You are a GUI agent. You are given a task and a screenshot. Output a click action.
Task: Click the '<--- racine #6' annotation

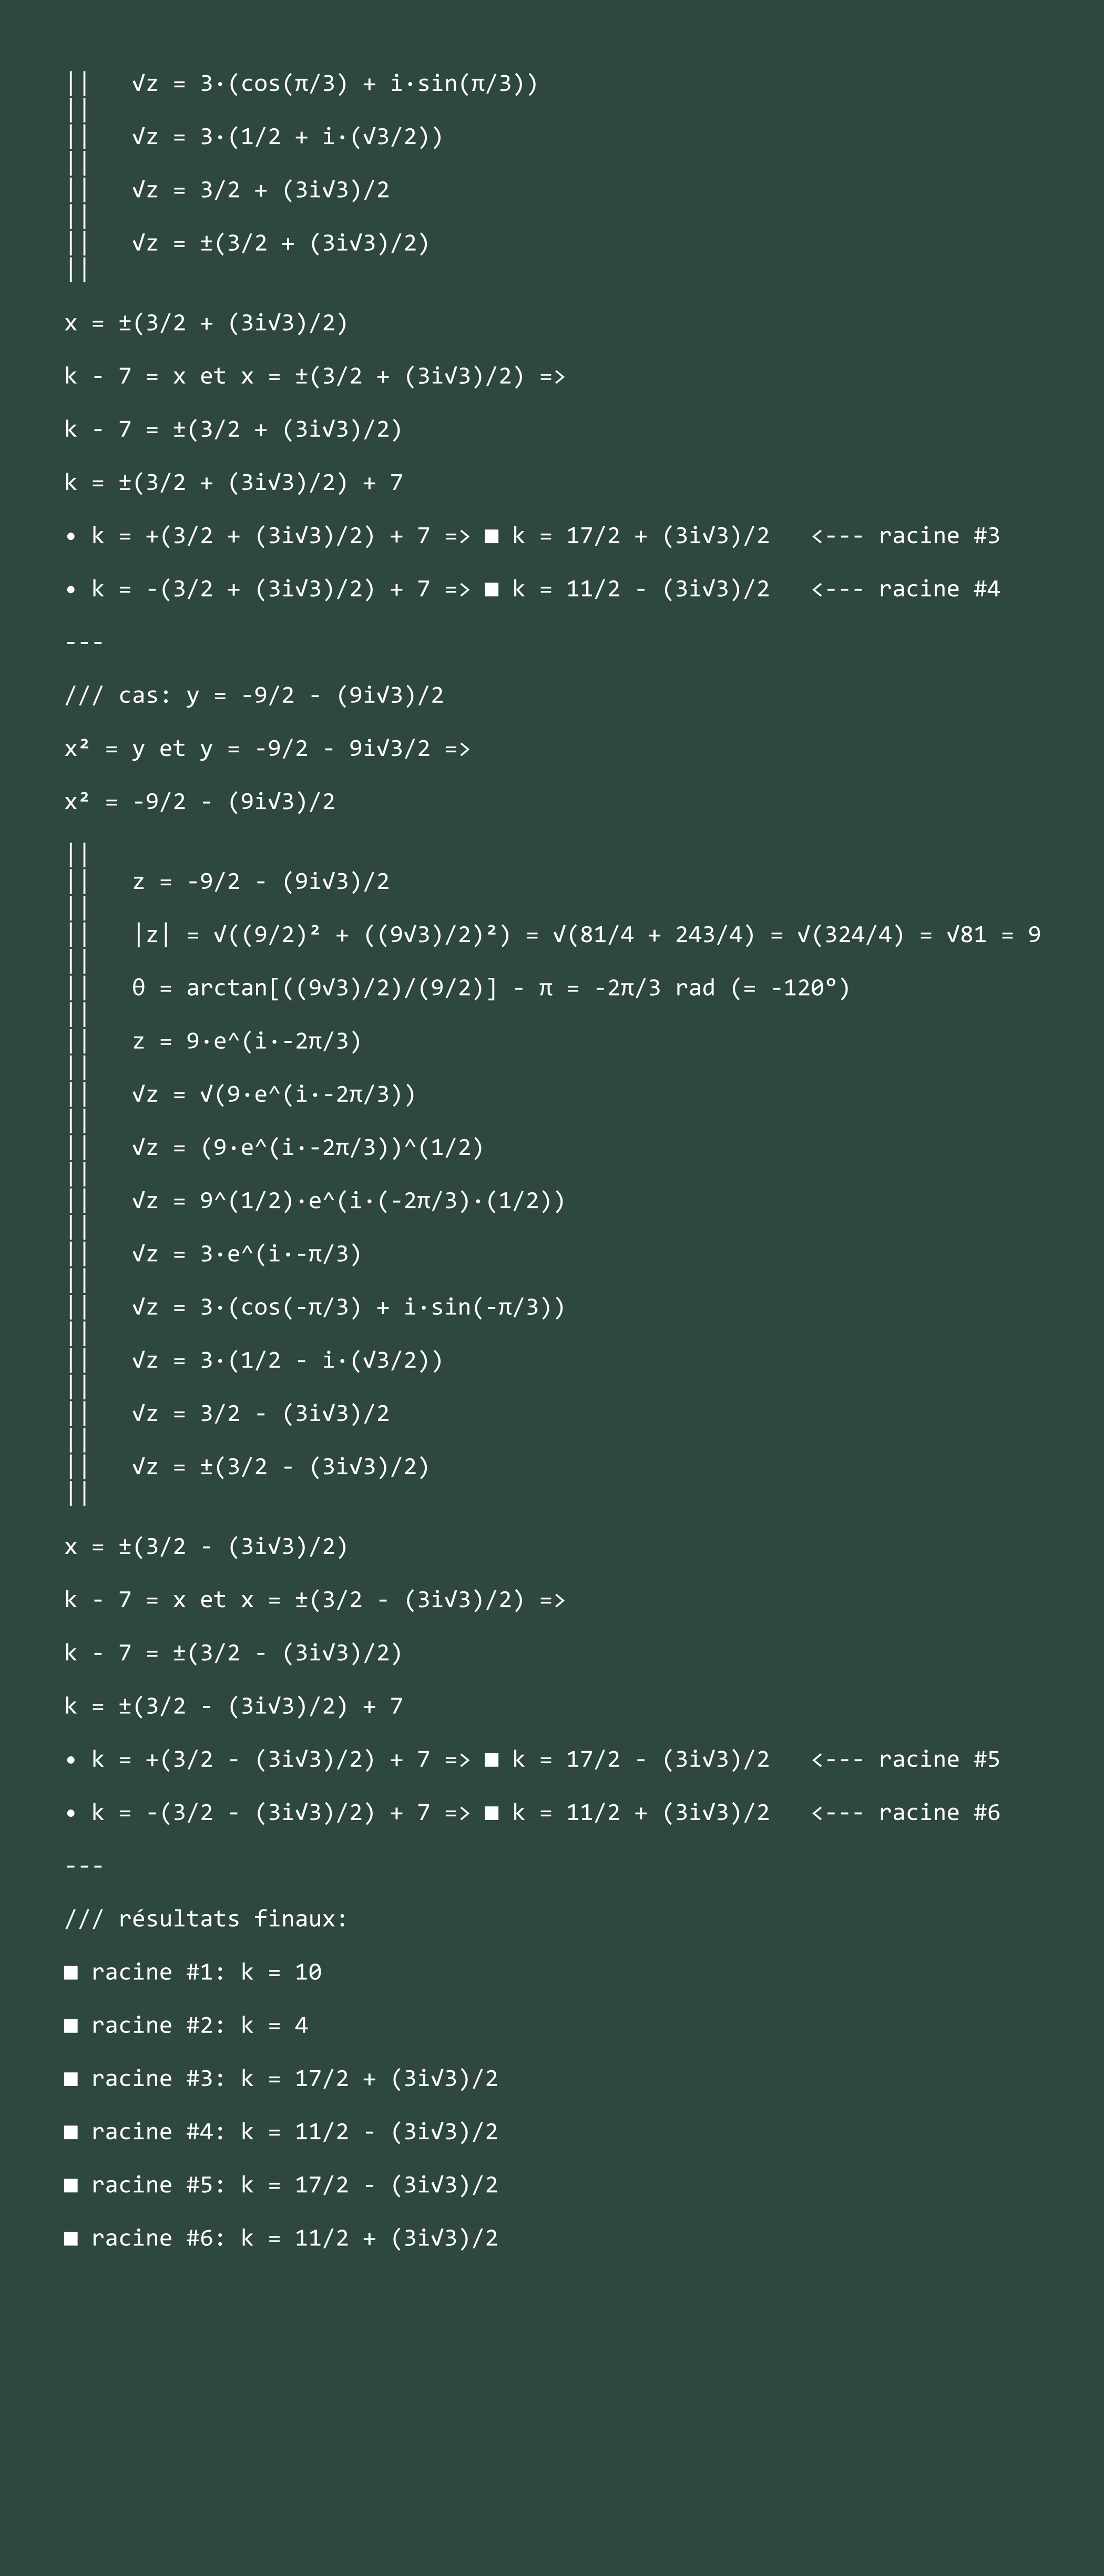(905, 1812)
